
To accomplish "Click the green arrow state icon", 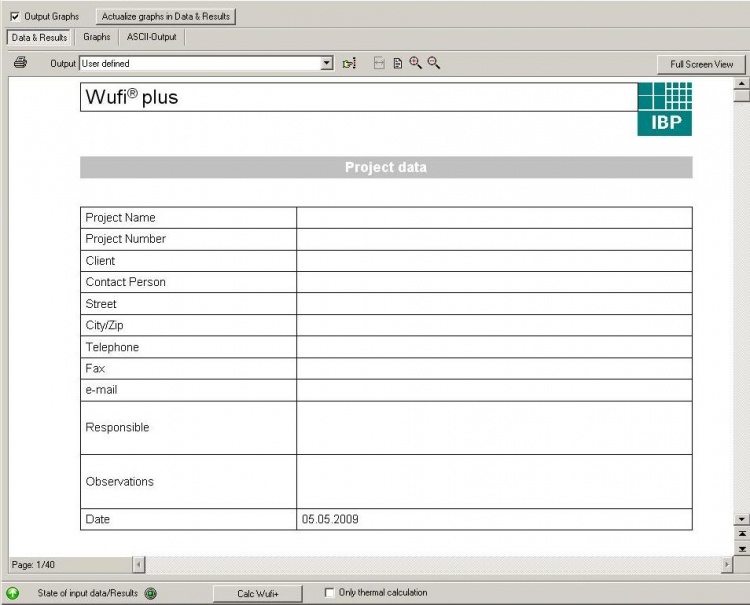I will pyautogui.click(x=13, y=594).
